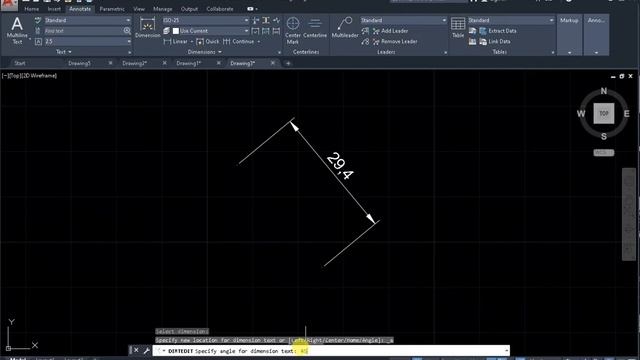Viewport: 640px width, 360px height.
Task: Click the Extract Data tool
Action: (498, 31)
